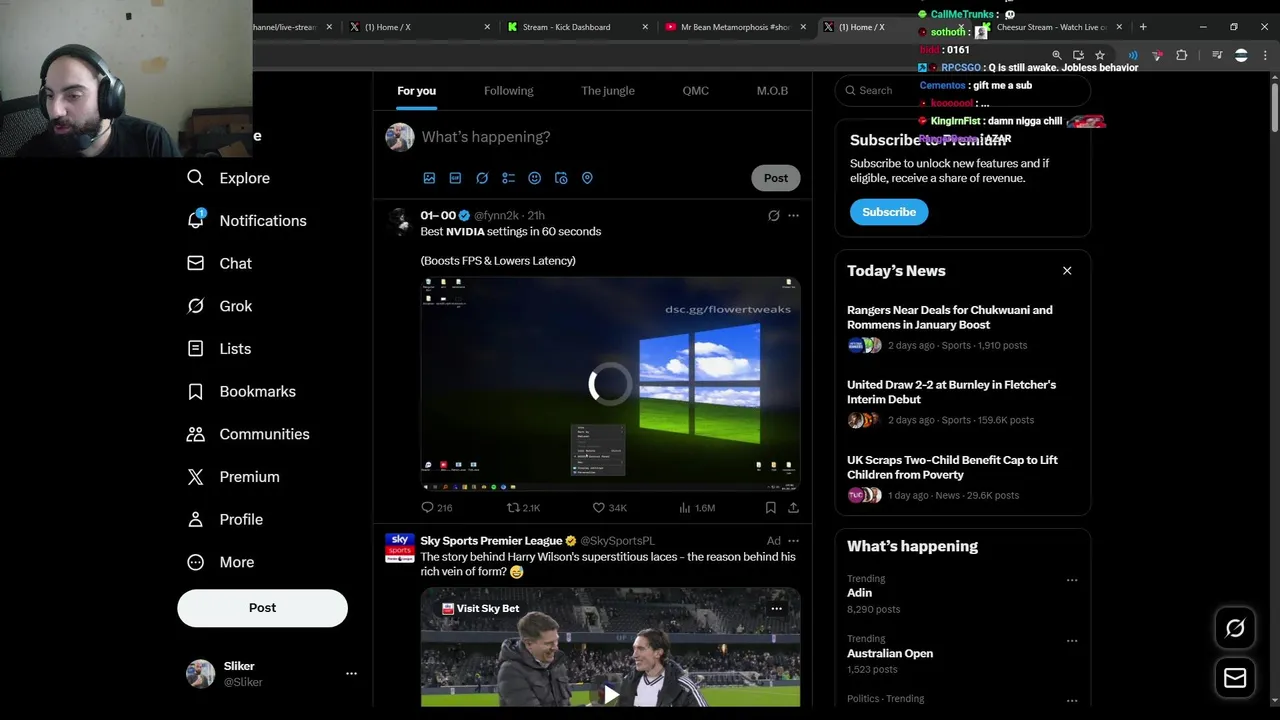
Task: Repost the 01-00 post with 2.1K reposts
Action: (x=524, y=508)
